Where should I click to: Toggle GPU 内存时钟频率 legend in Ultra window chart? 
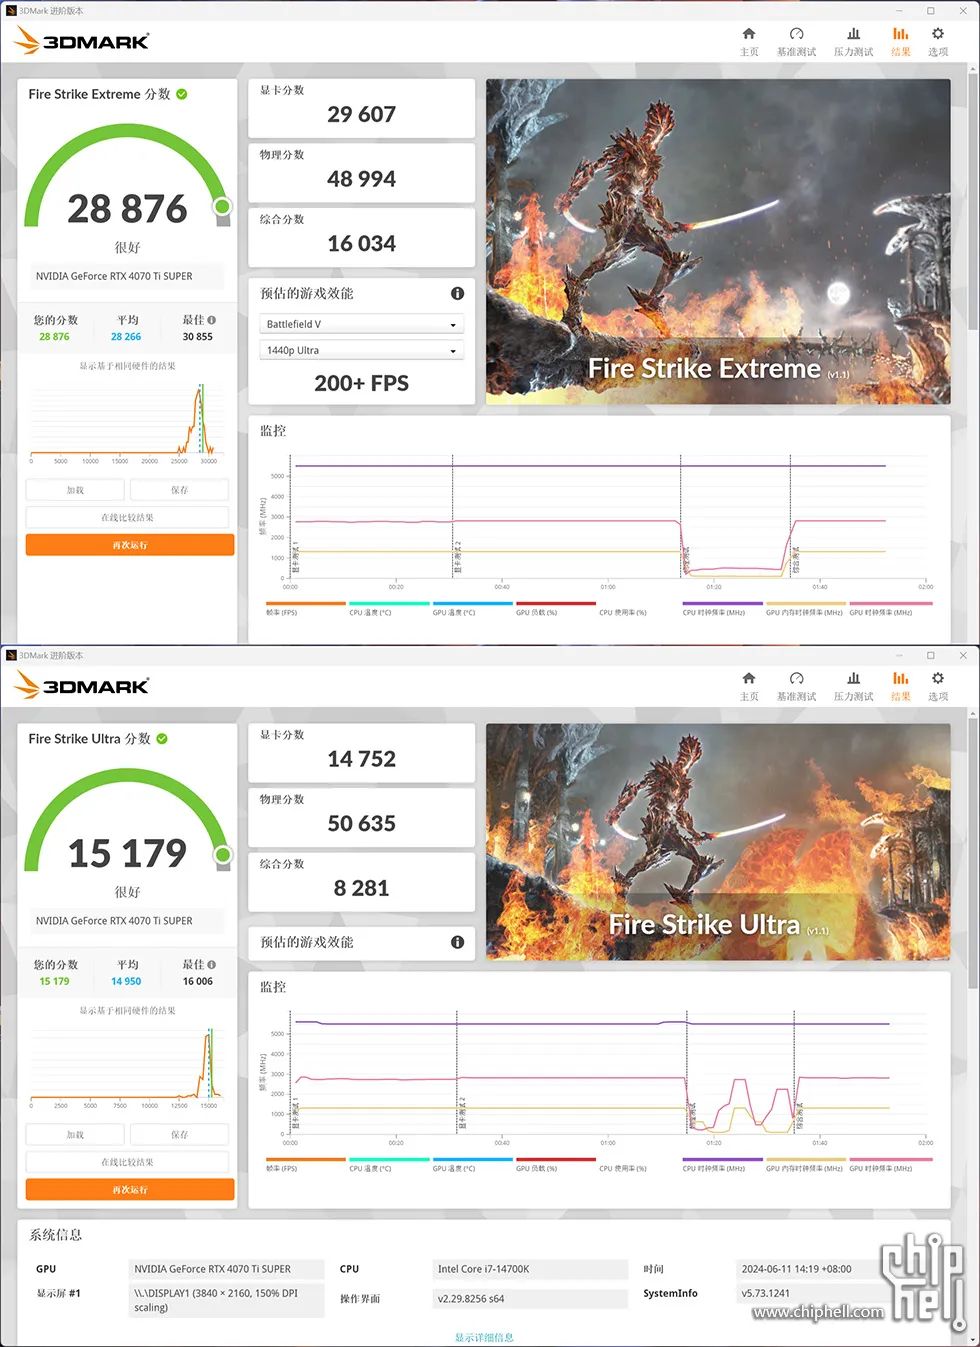click(805, 1164)
